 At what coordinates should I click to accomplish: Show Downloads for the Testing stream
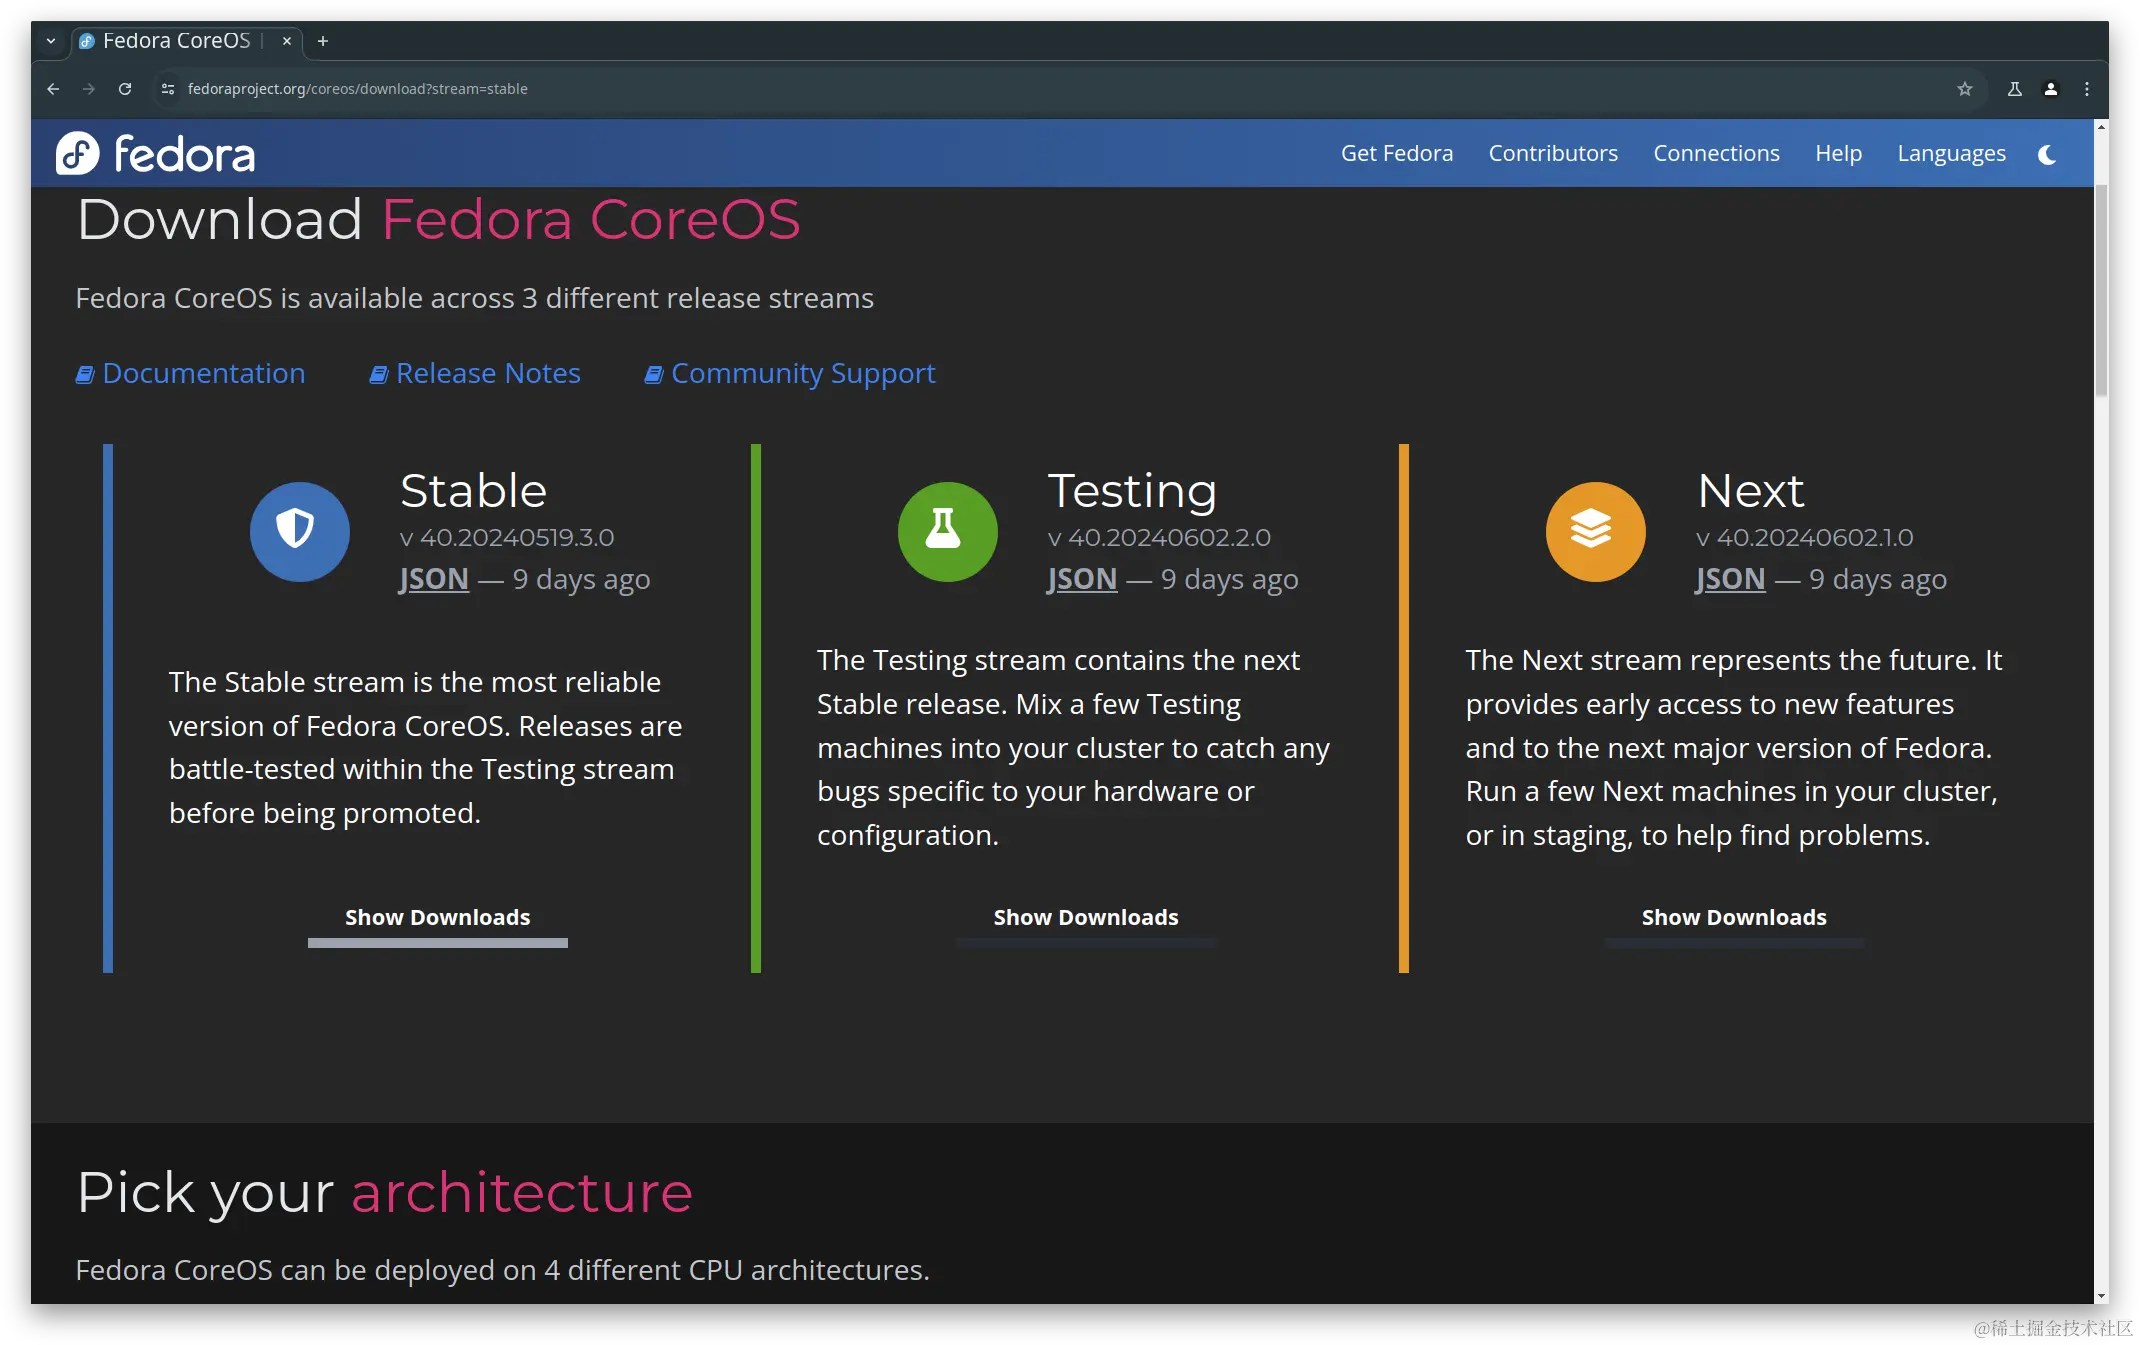[x=1086, y=918]
